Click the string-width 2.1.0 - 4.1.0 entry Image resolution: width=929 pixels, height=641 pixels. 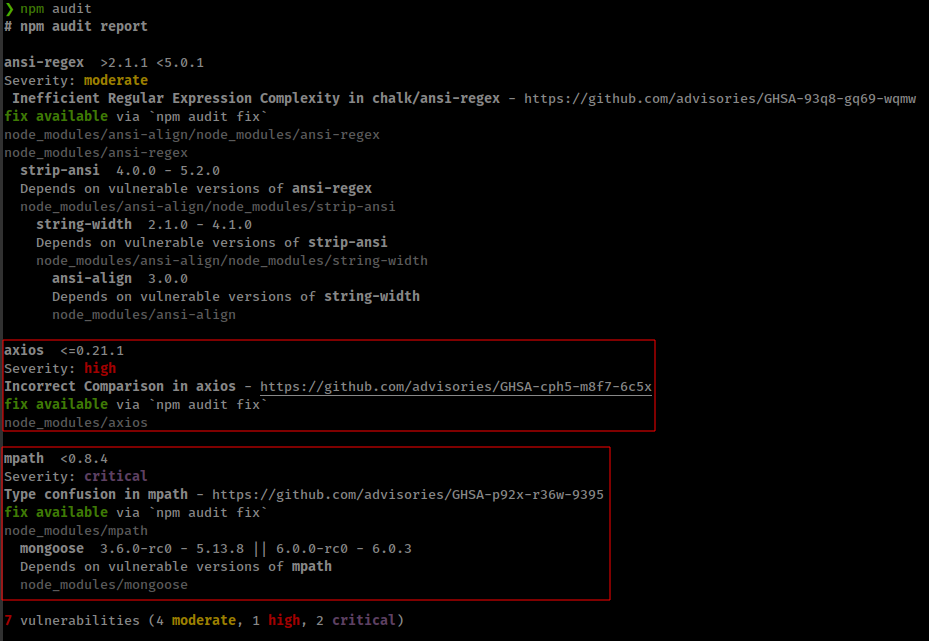[x=144, y=225]
